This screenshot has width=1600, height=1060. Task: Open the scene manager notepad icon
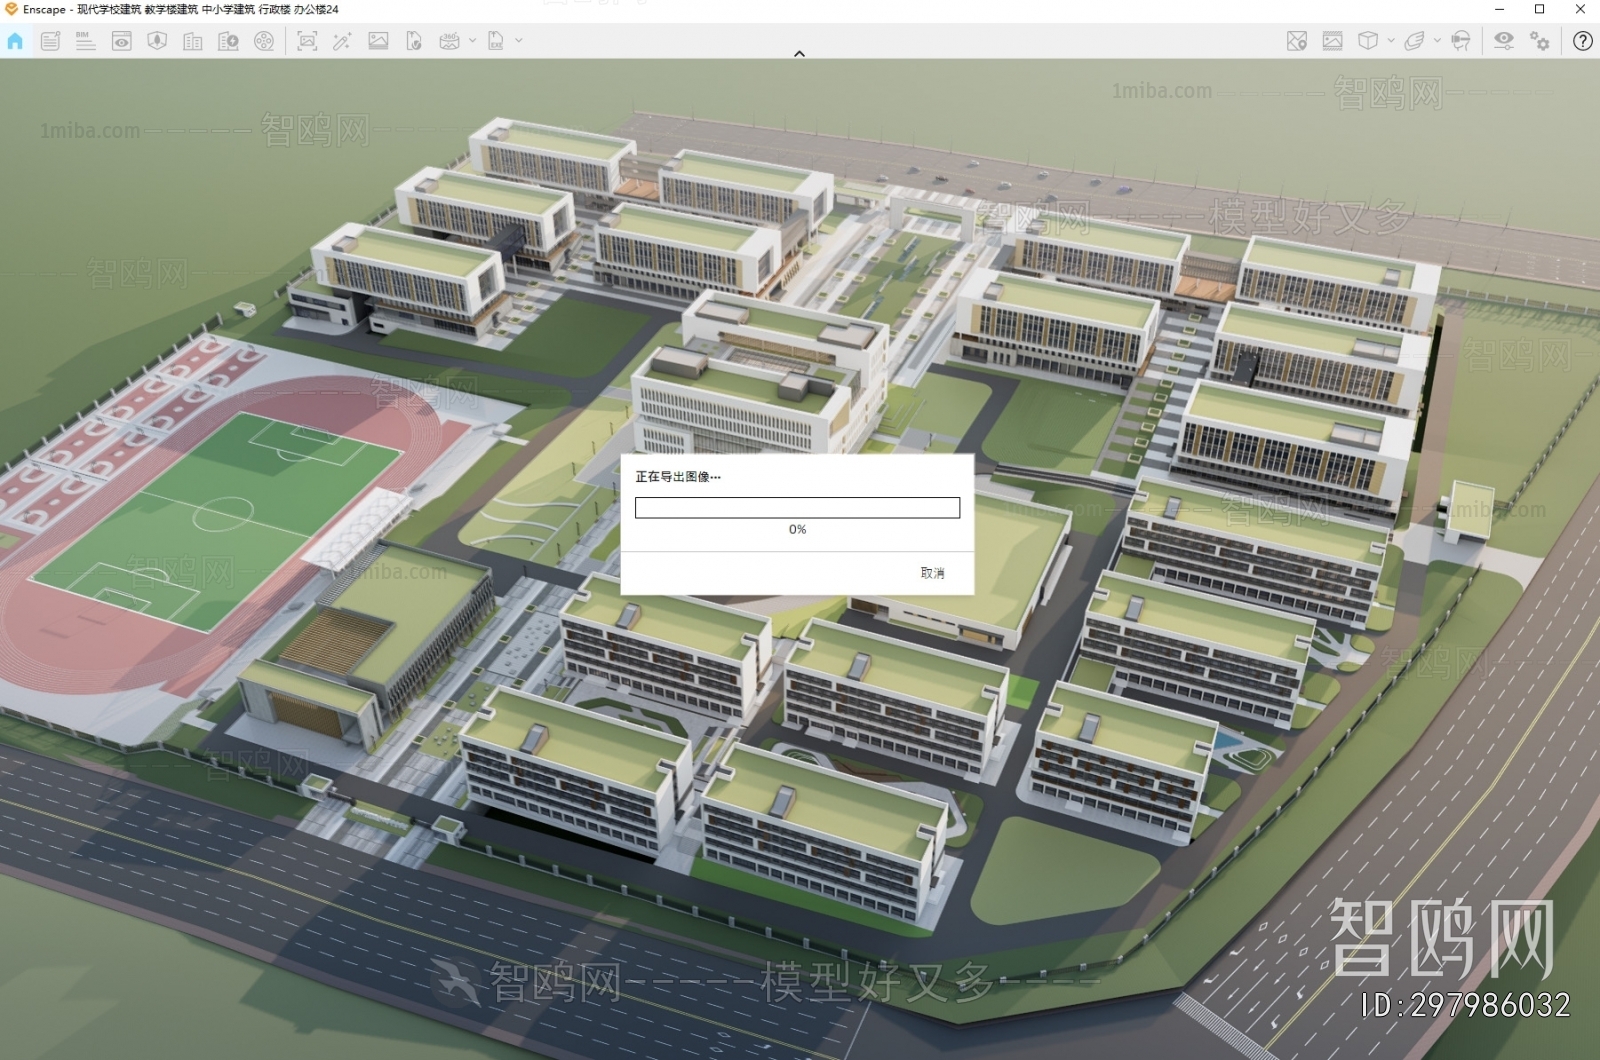[50, 42]
